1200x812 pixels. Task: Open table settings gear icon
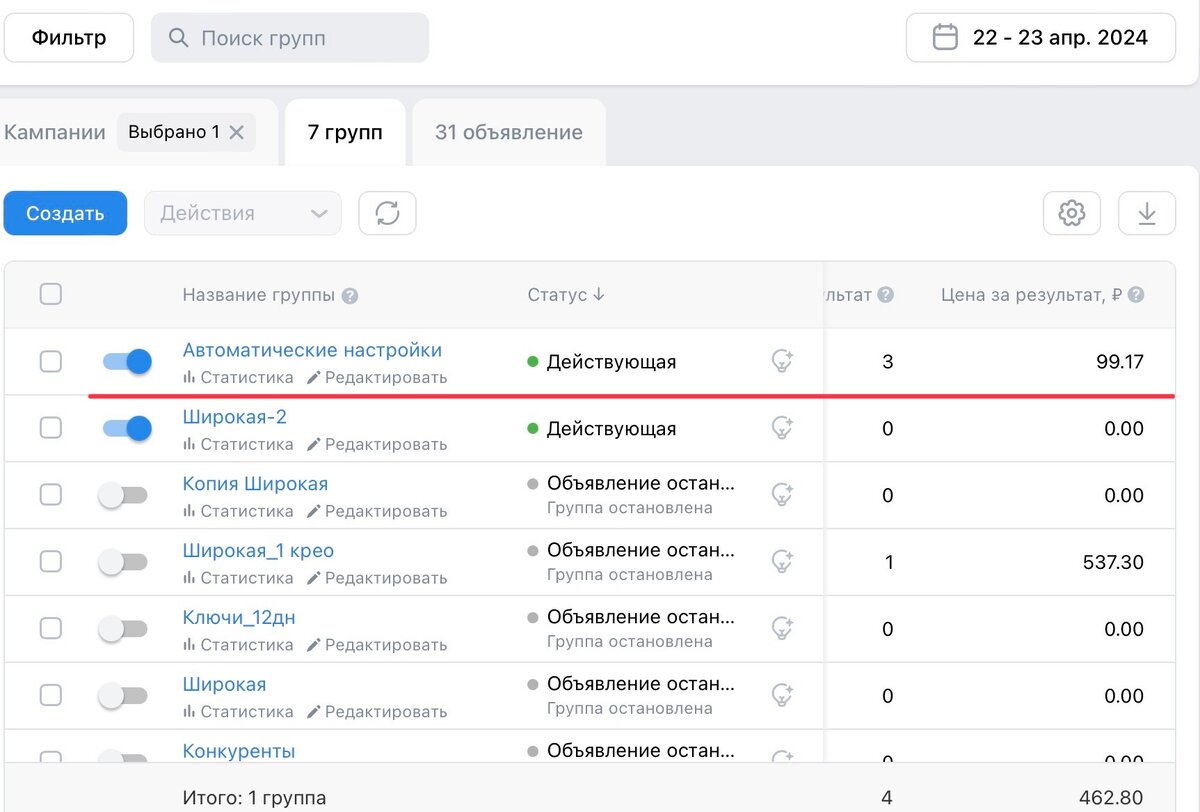click(x=1071, y=213)
